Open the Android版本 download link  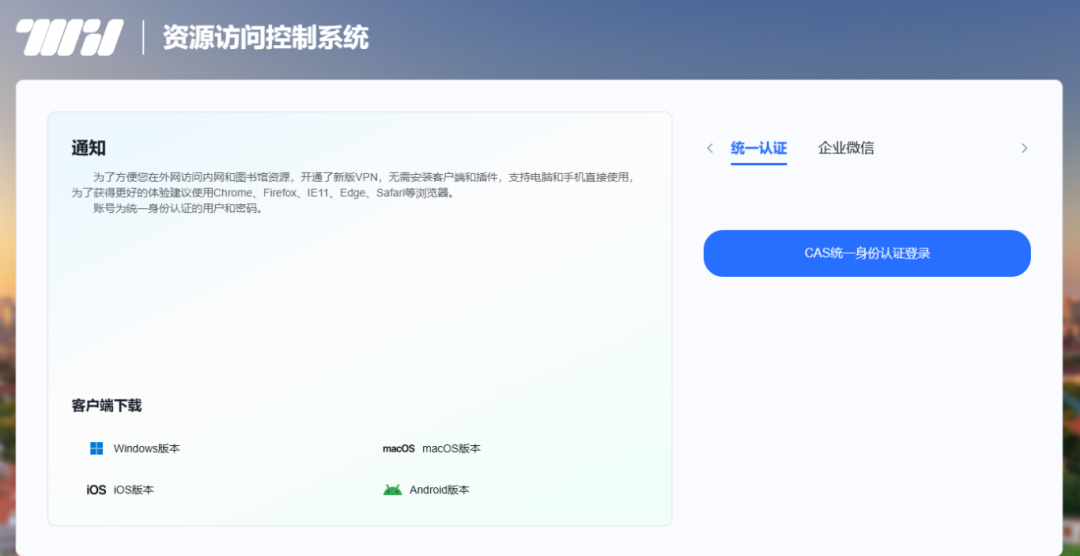[439, 490]
